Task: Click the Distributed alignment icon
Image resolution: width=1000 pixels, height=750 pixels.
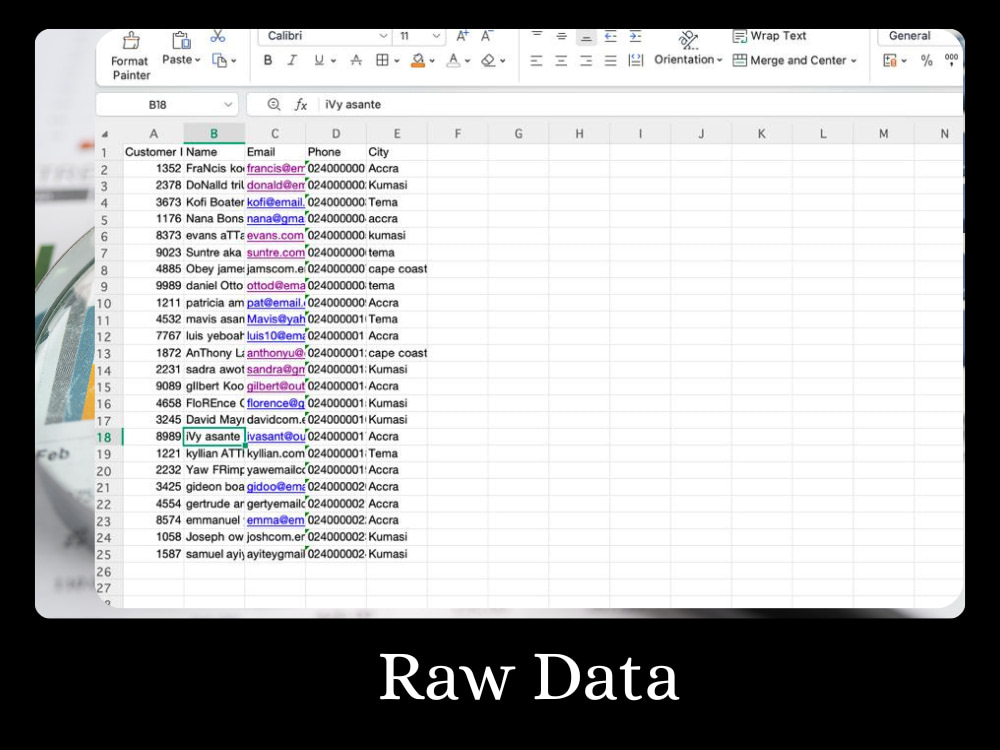Action: tap(635, 61)
